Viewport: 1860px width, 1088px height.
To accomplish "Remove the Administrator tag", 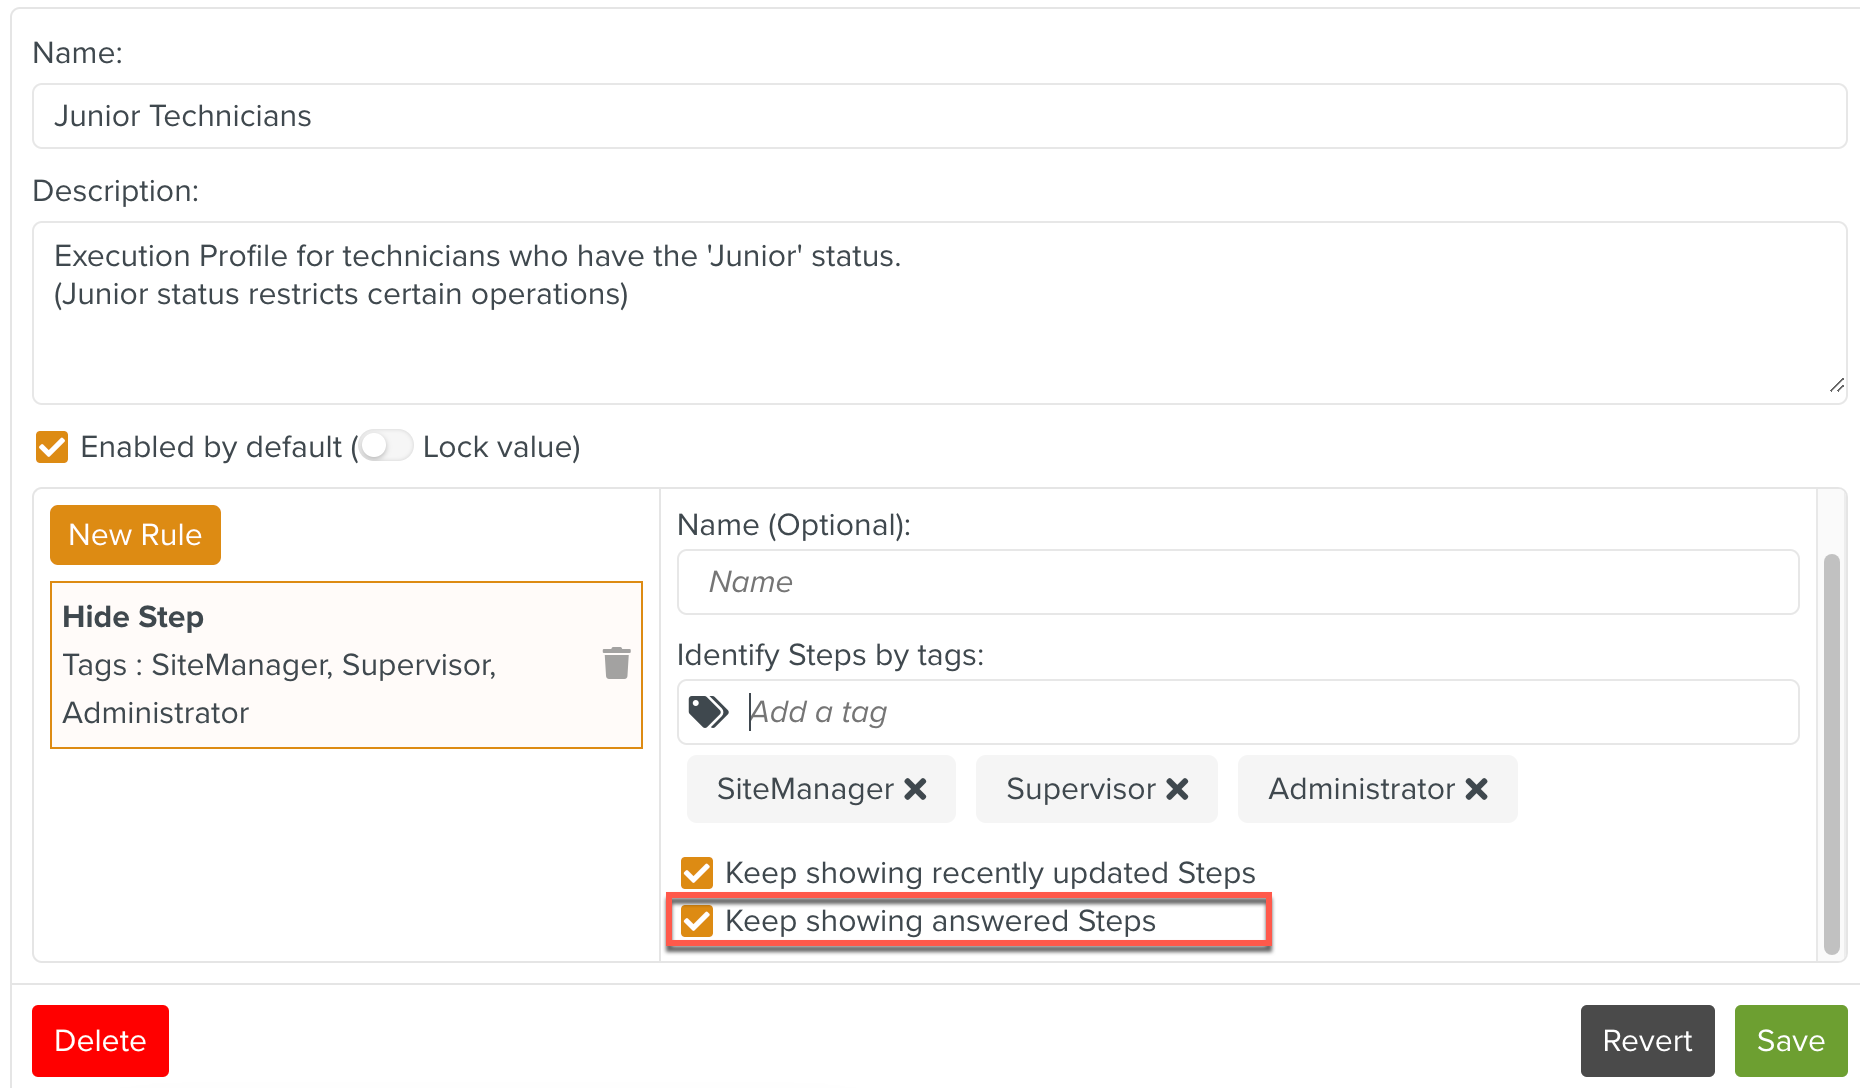I will coord(1476,789).
